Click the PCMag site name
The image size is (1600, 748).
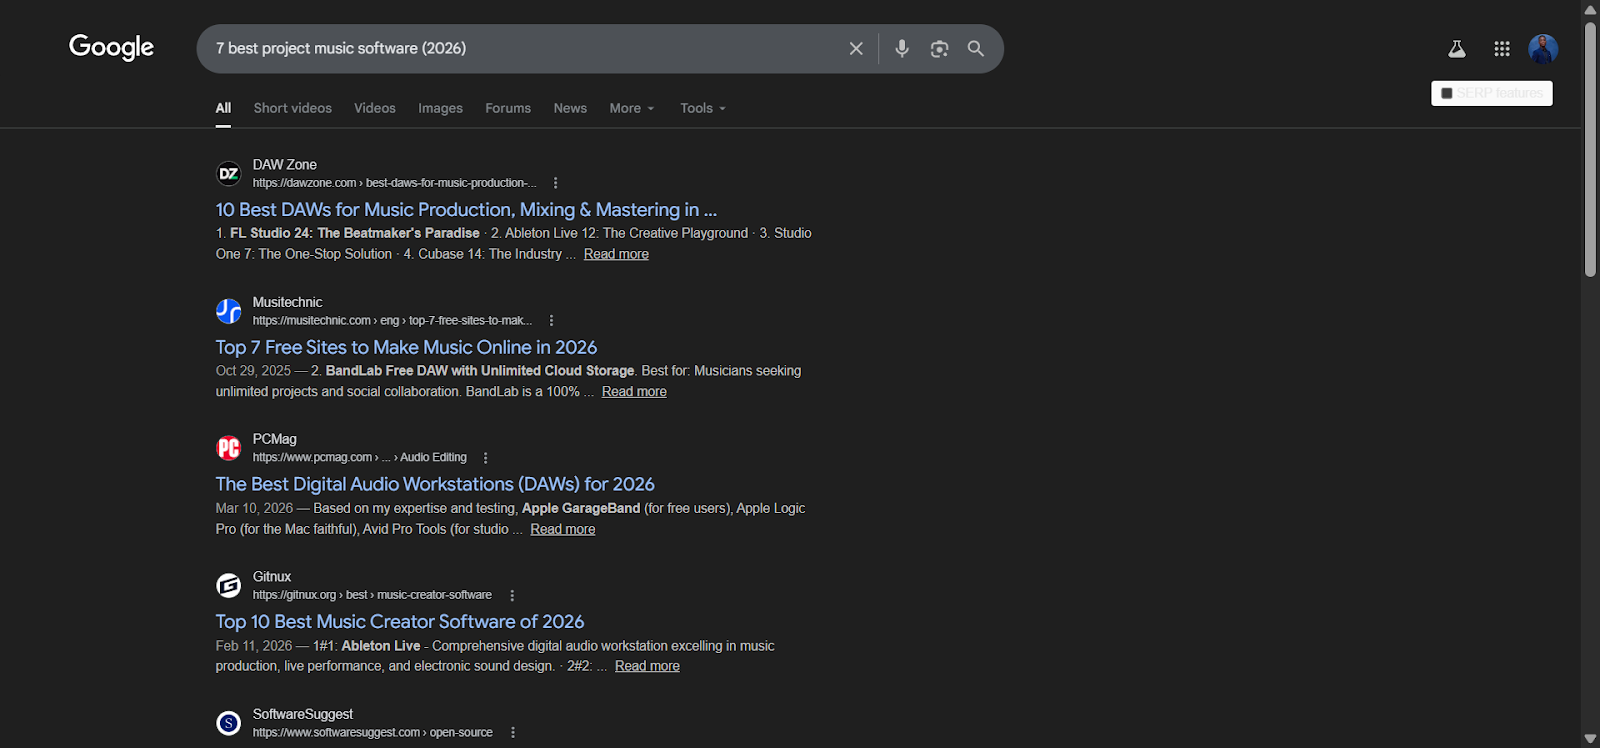coord(274,439)
